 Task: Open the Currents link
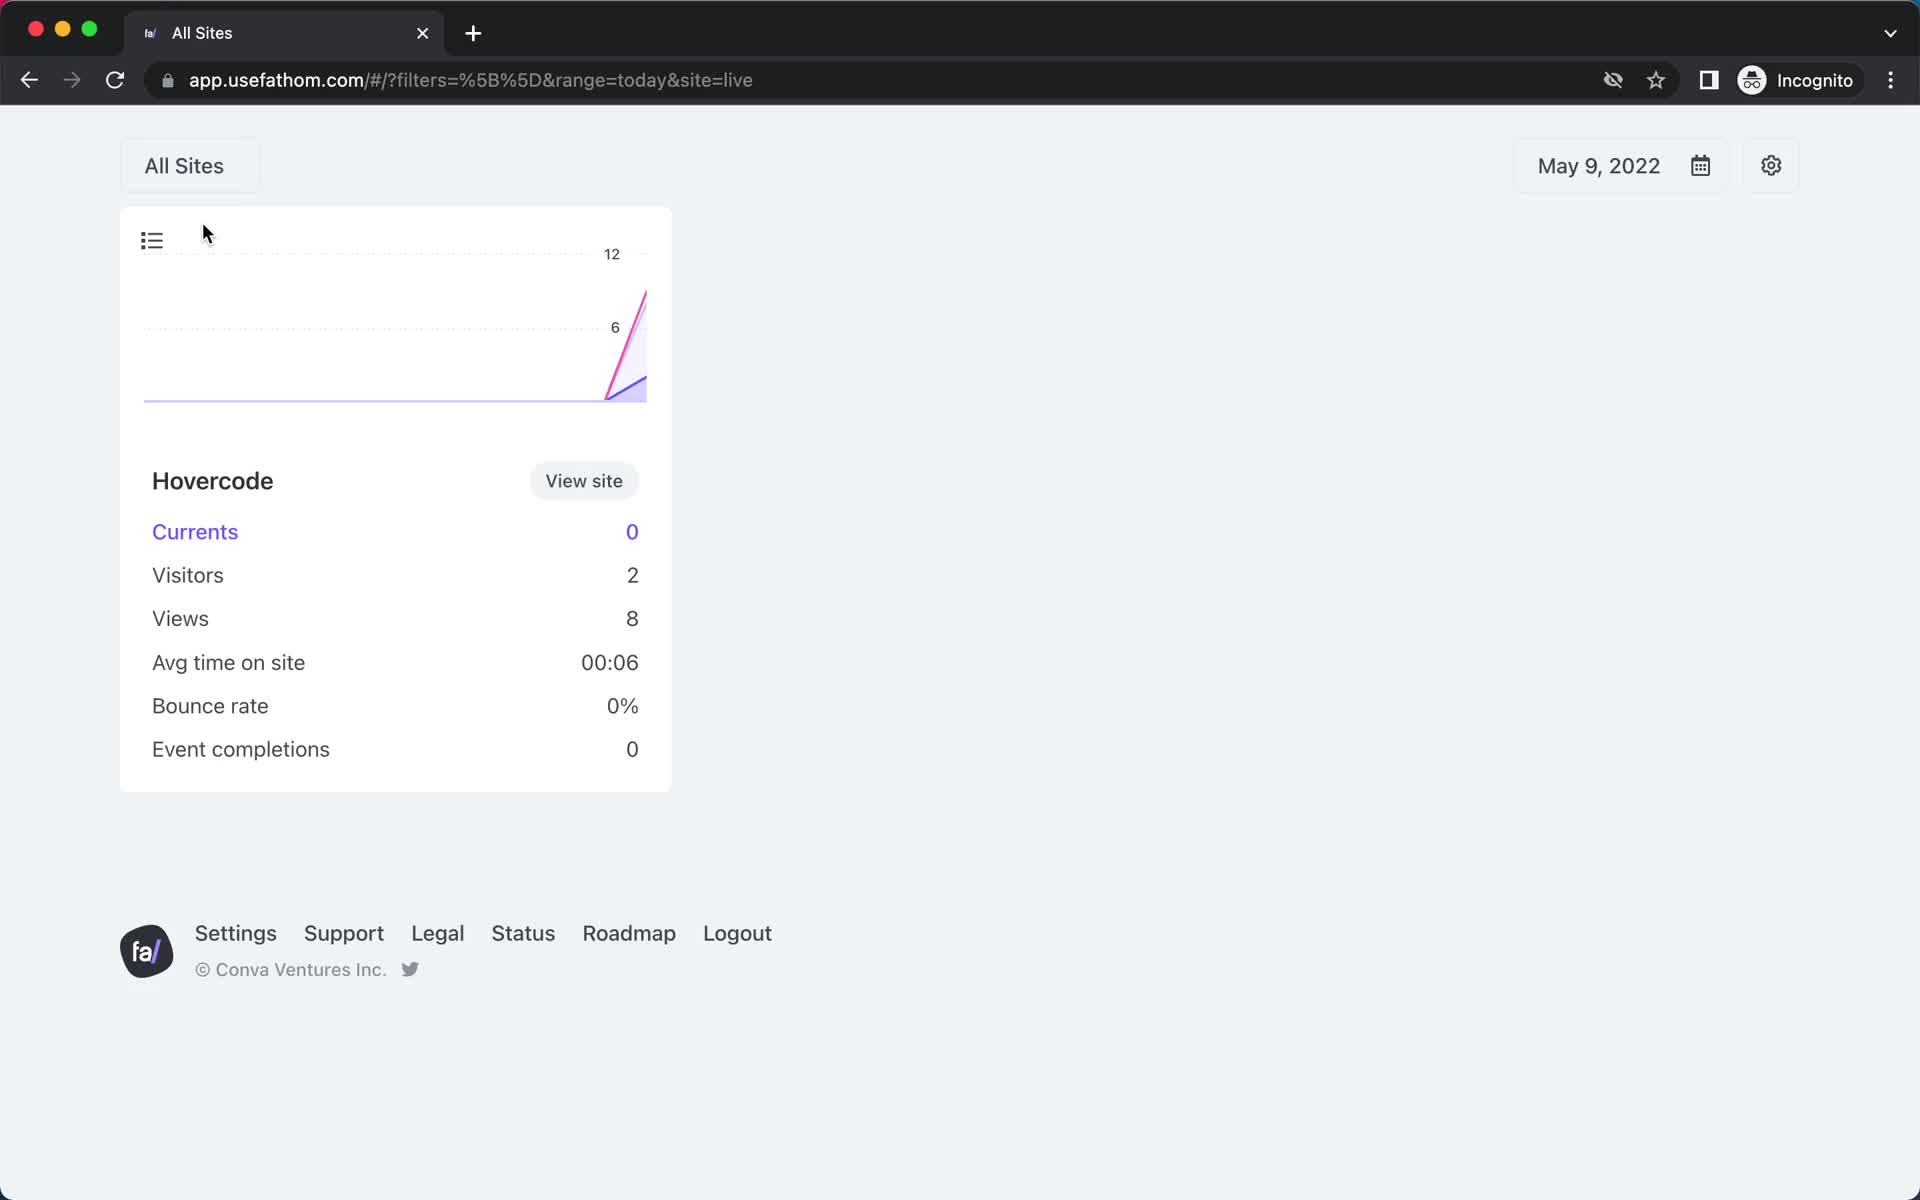click(195, 532)
